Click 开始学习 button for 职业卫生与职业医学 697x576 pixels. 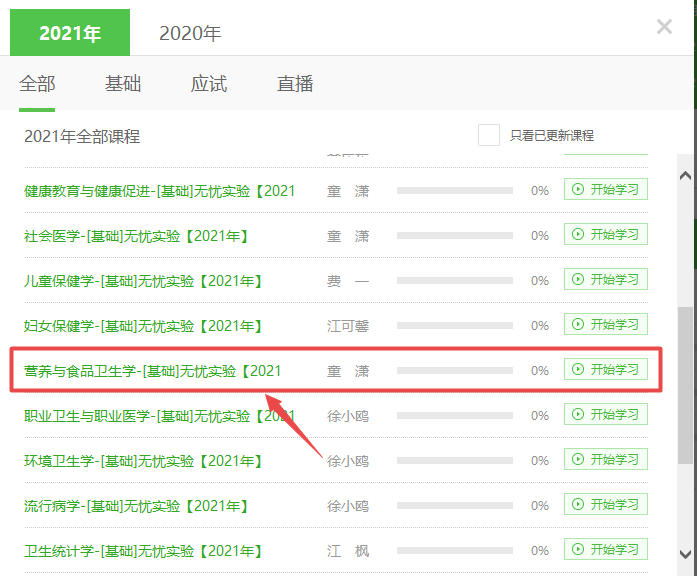(x=606, y=415)
